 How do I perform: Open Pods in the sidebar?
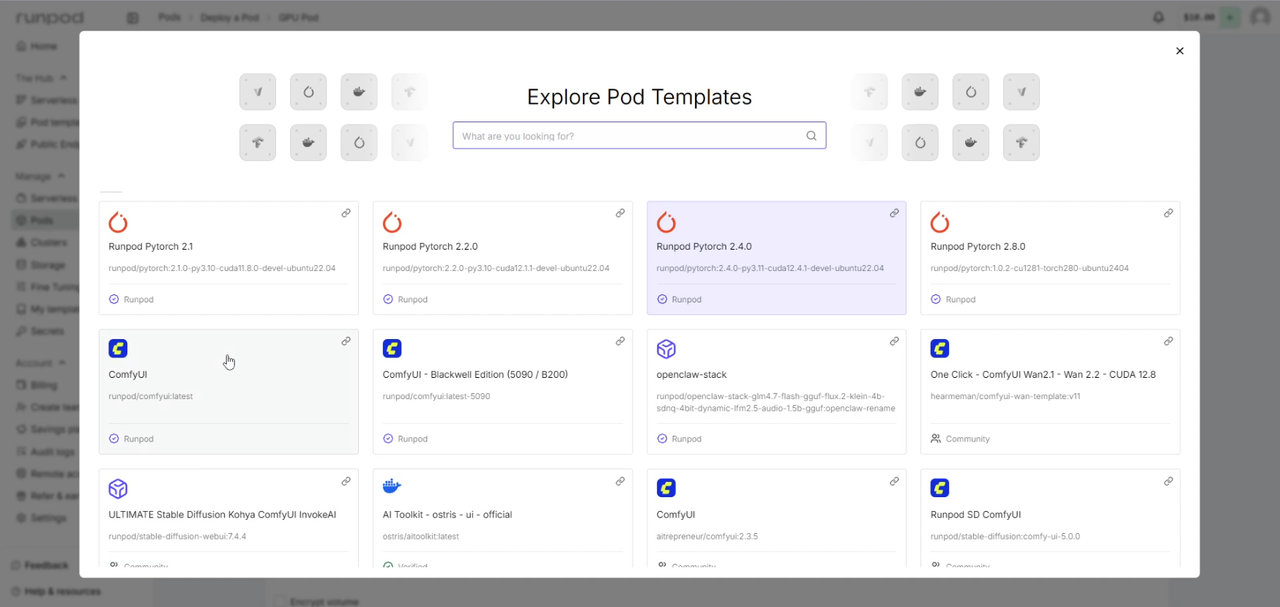44,220
